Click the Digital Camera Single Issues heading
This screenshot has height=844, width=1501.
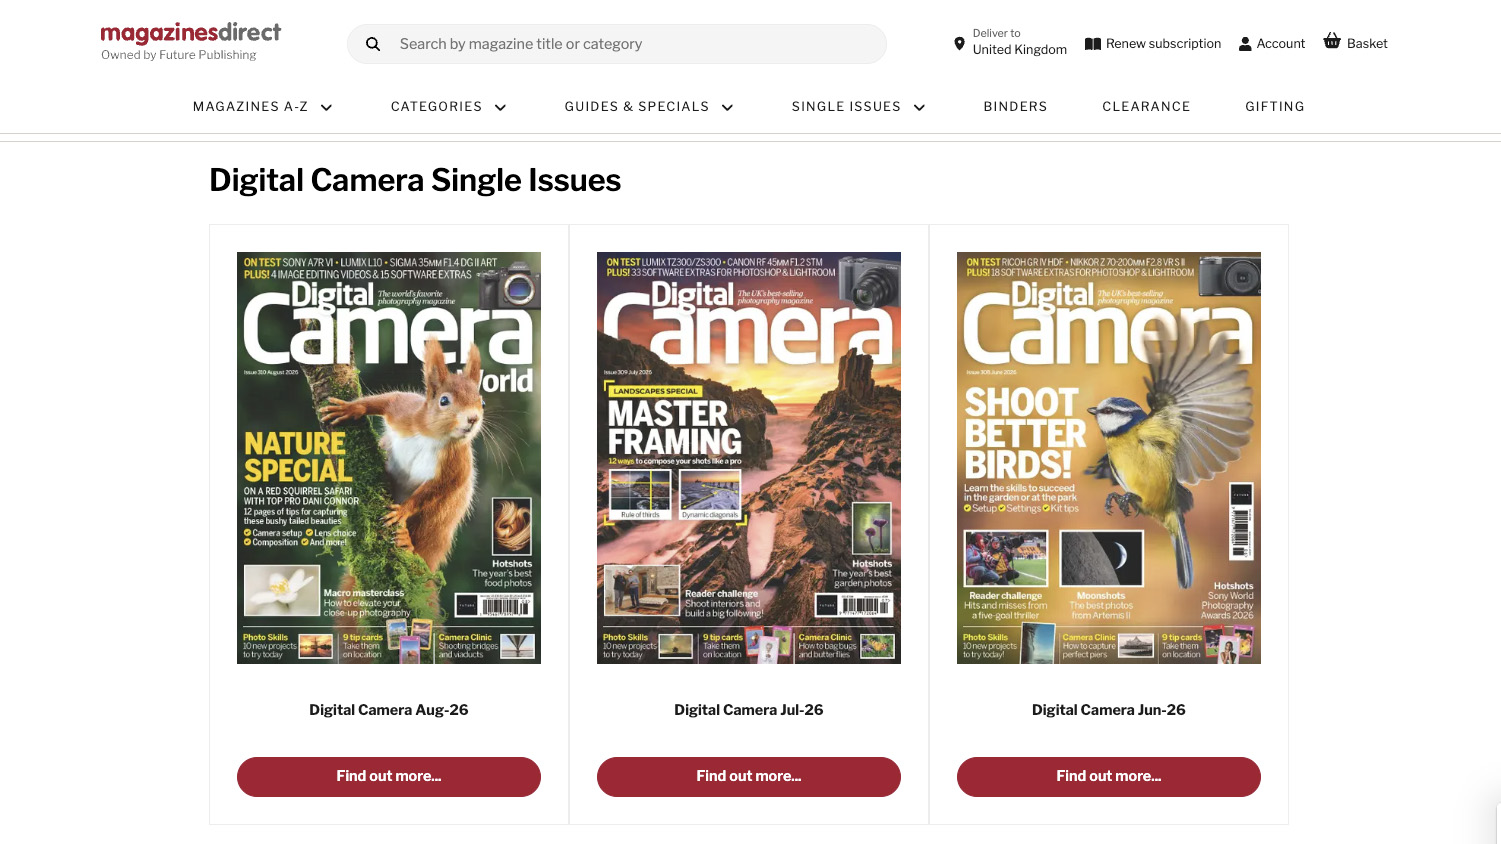tap(415, 180)
